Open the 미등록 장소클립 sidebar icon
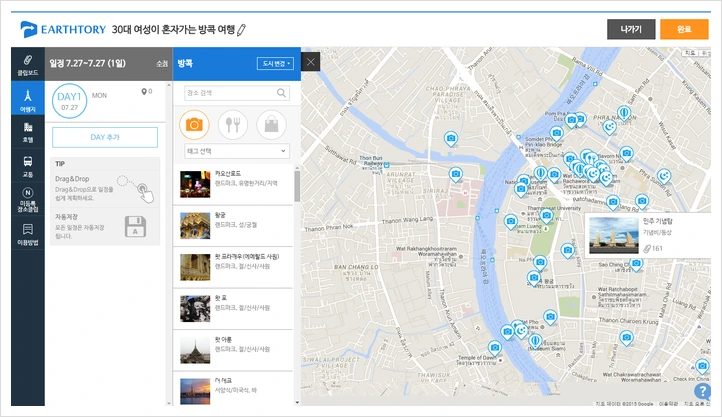The image size is (722, 417). (x=28, y=200)
